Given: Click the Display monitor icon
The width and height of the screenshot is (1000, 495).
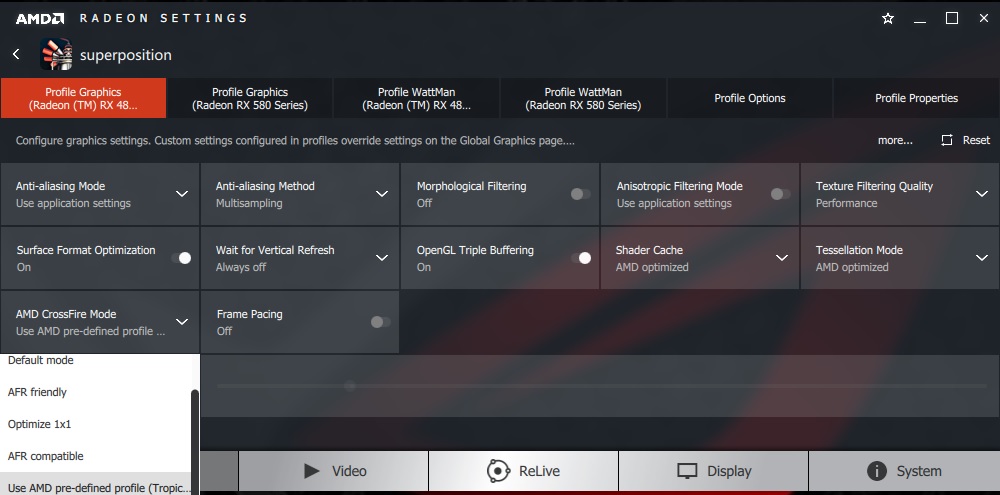Looking at the screenshot, I should (x=688, y=471).
